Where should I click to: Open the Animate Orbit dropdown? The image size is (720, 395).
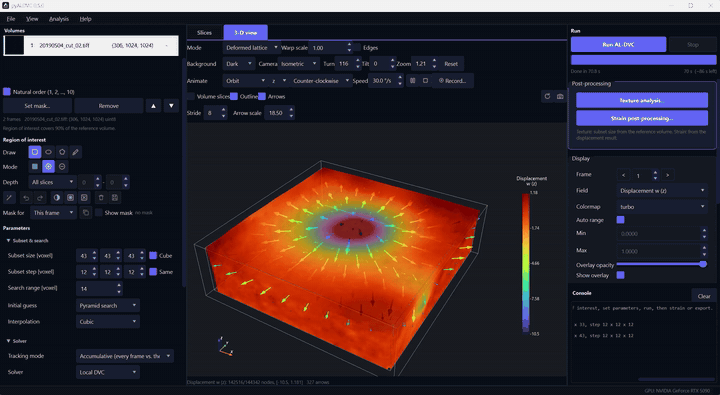click(x=245, y=81)
